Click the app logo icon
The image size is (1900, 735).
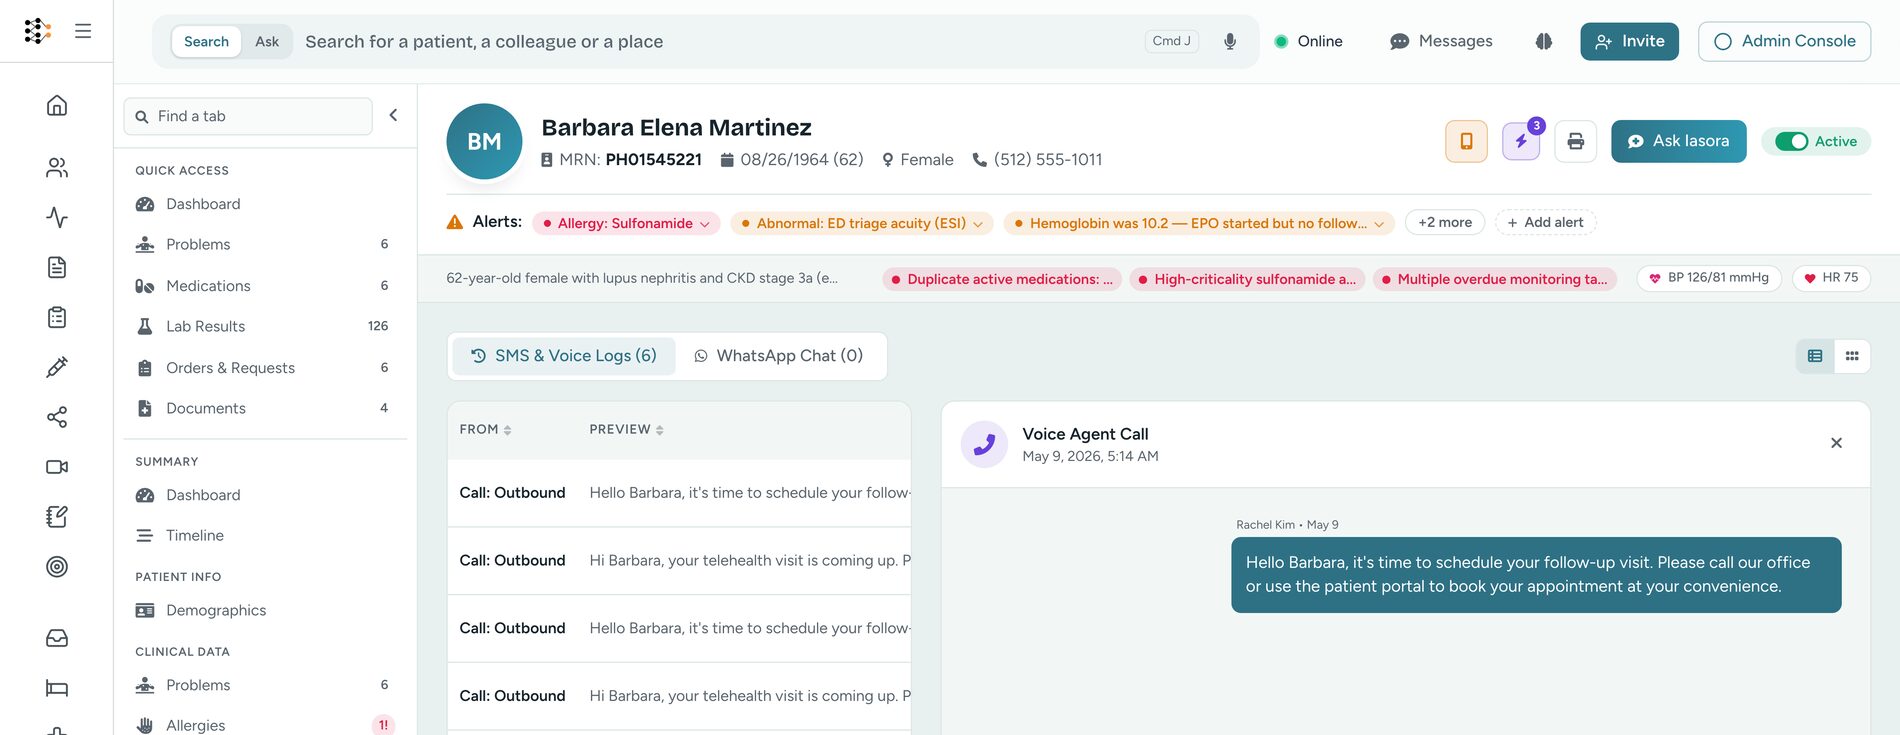pos(37,31)
